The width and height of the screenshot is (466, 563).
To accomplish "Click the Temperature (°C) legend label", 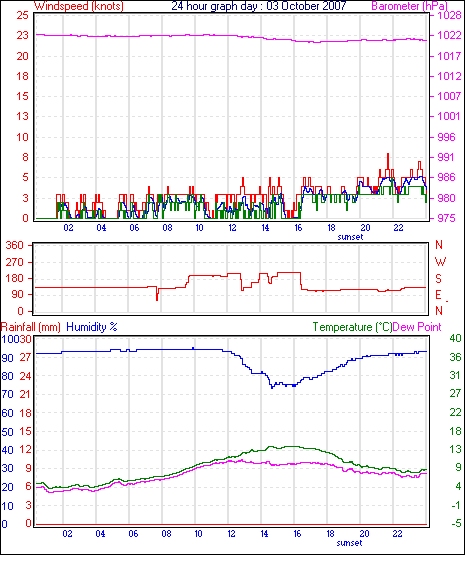I will [x=352, y=327].
